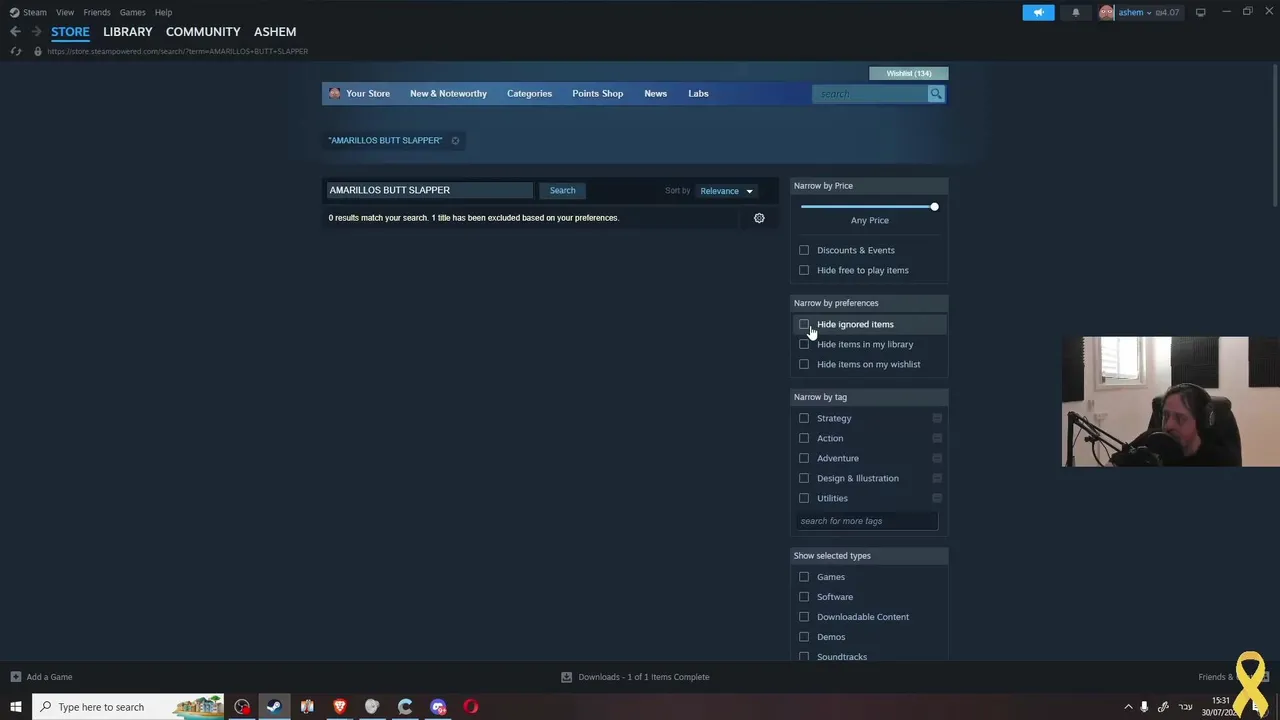Click the Downloads status icon
This screenshot has height=720, width=1280.
(566, 677)
